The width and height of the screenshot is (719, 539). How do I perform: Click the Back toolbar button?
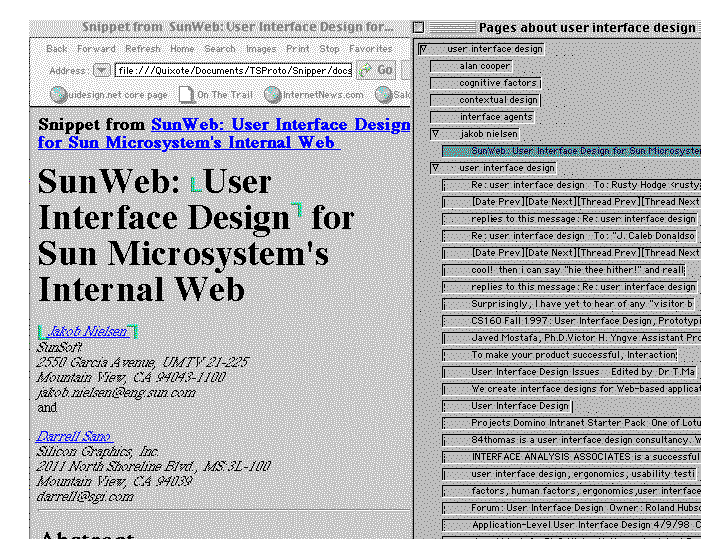(56, 49)
